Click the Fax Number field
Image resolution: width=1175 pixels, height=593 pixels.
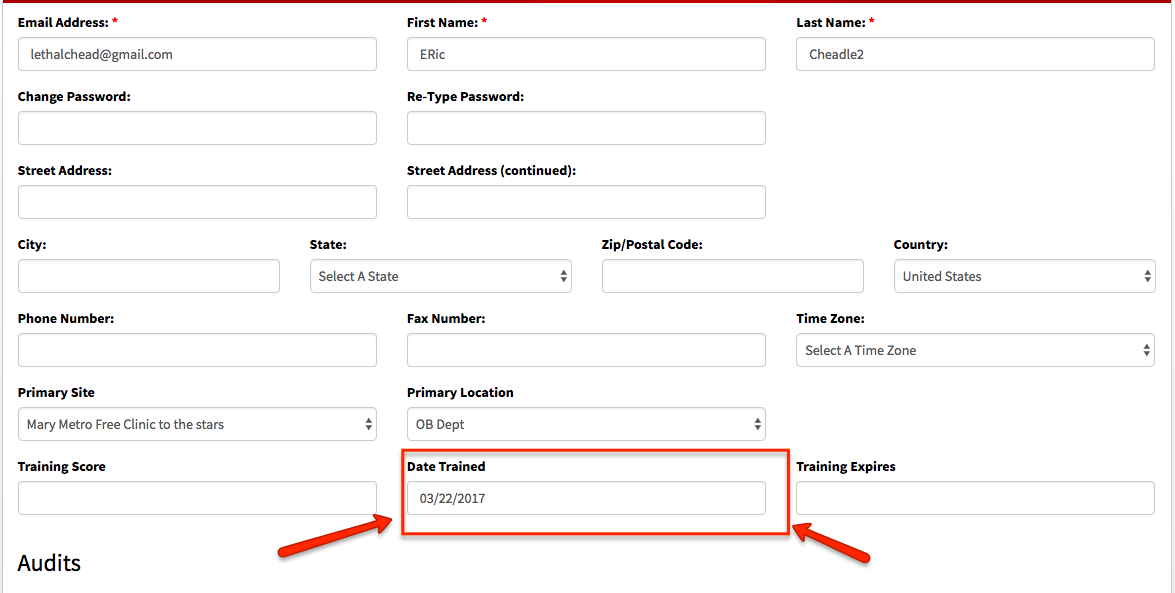point(586,350)
